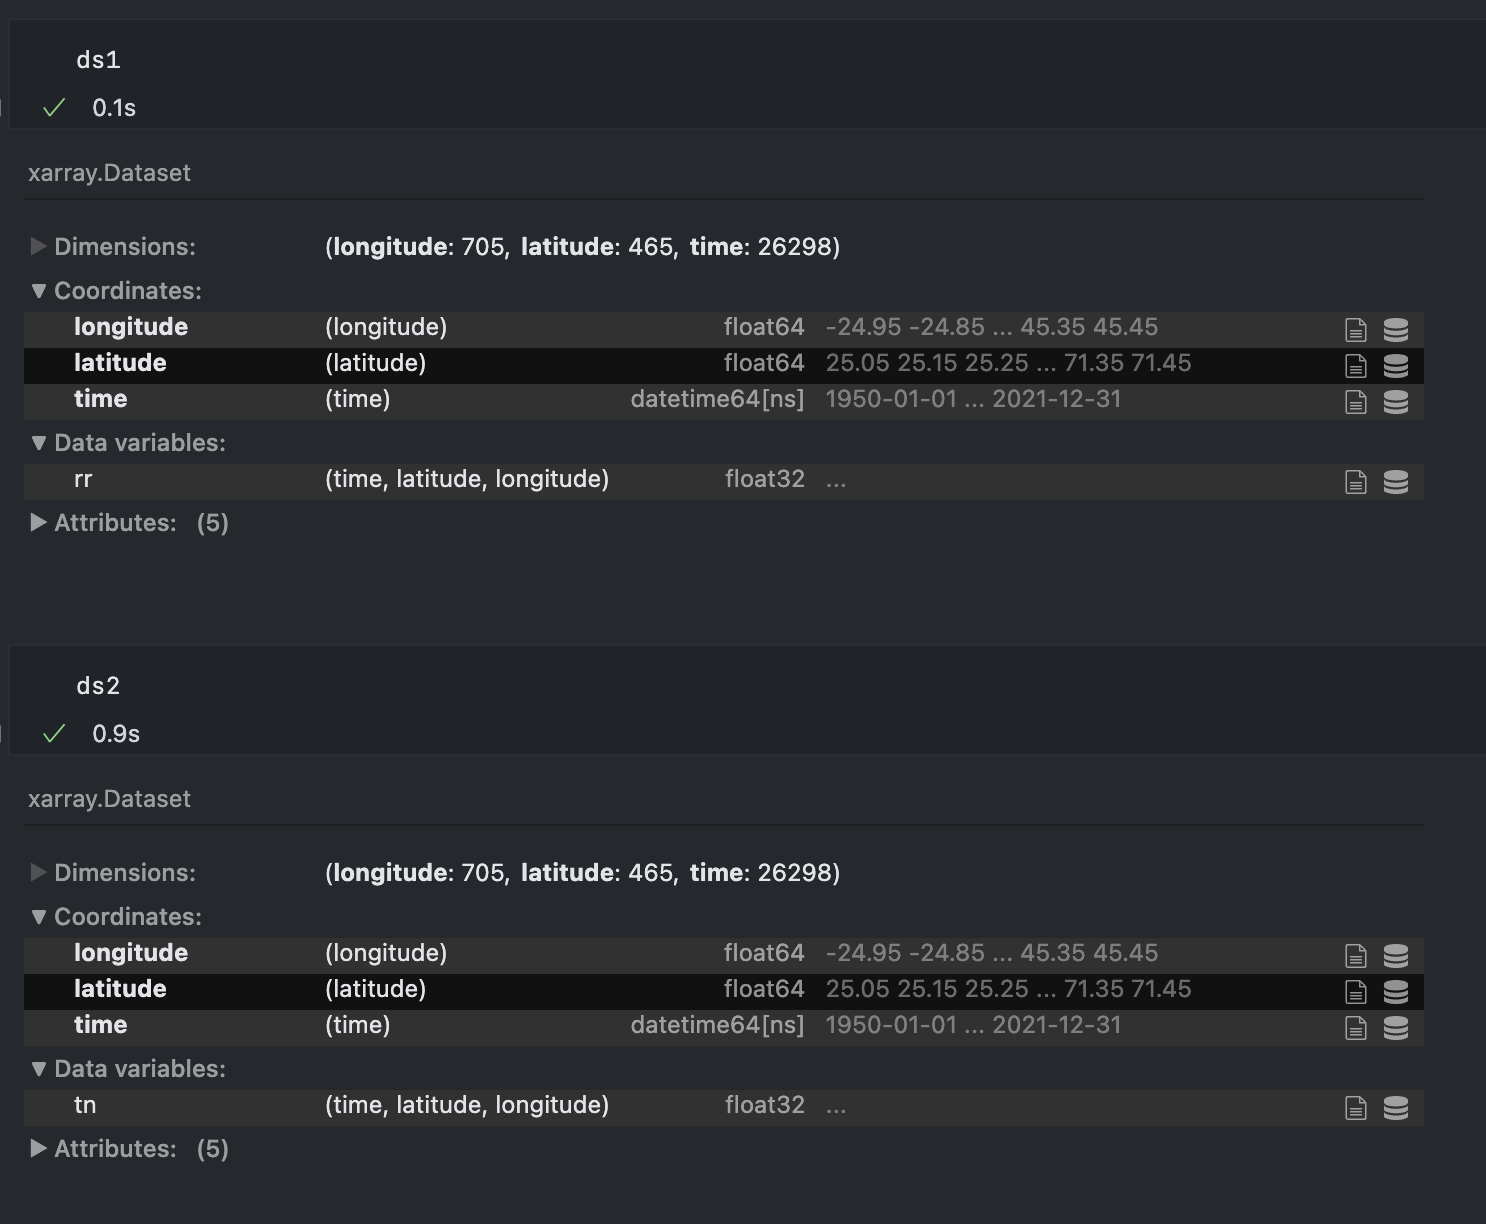Select the tn variable name
Screen dimensions: 1486x1224
85,1105
